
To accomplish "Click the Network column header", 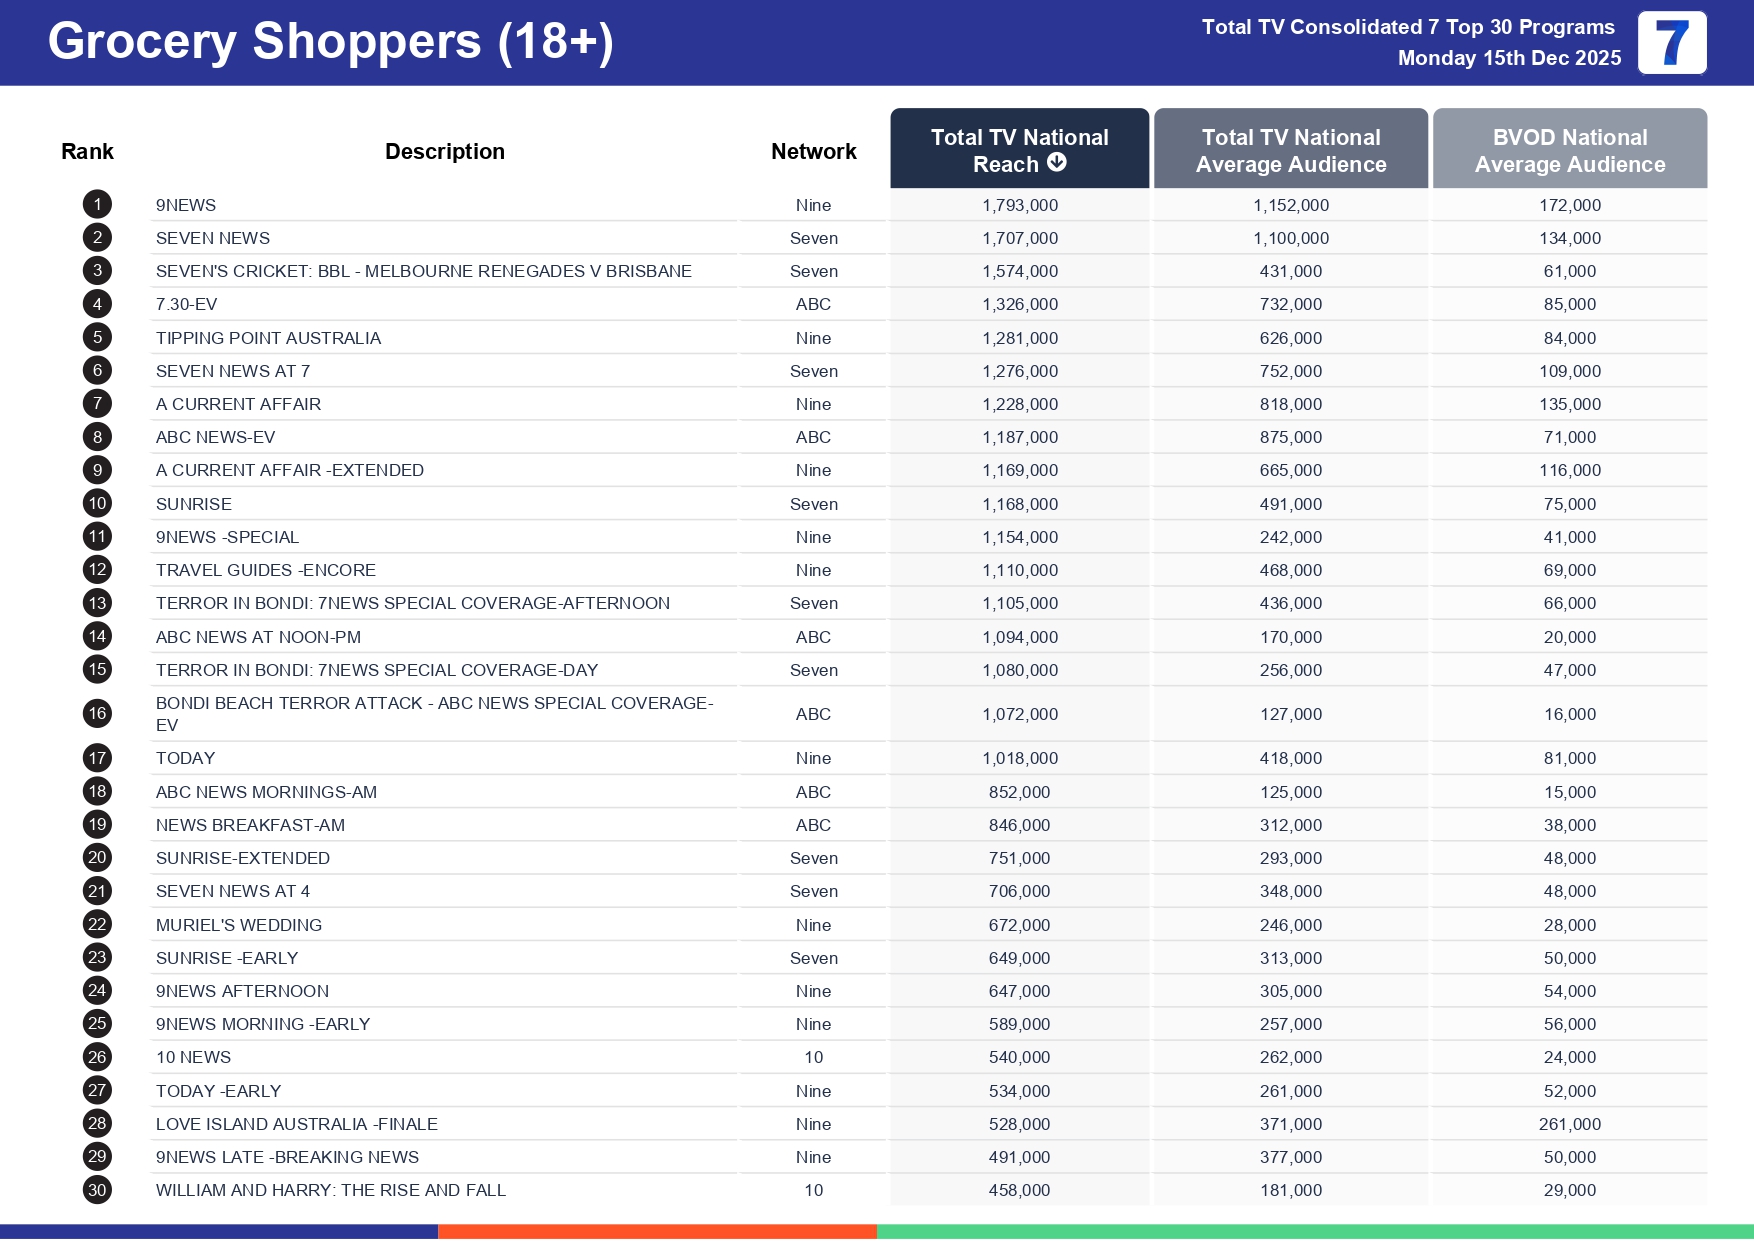I will [x=813, y=152].
